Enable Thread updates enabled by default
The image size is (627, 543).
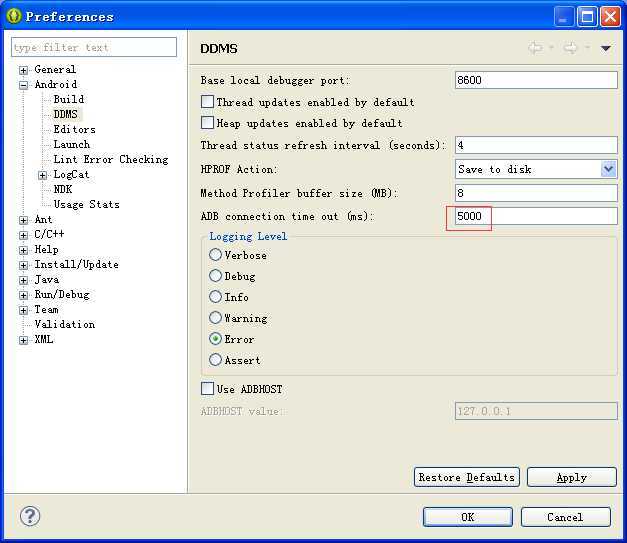207,102
